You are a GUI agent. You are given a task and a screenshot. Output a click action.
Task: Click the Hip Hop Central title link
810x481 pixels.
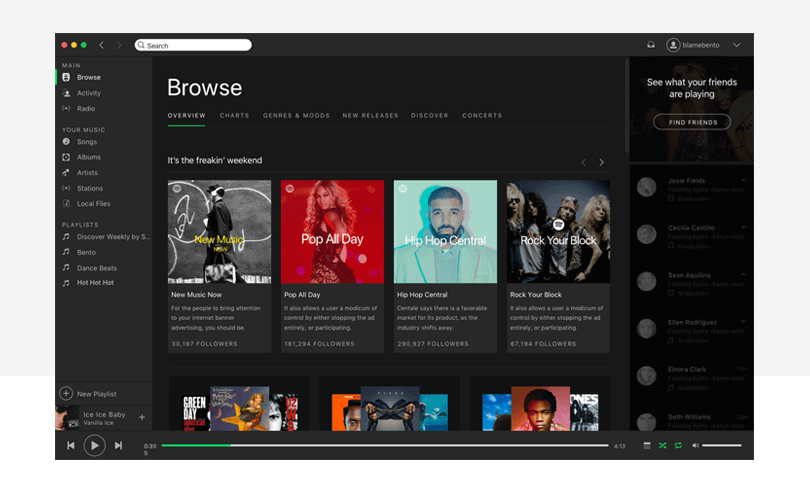click(x=422, y=295)
